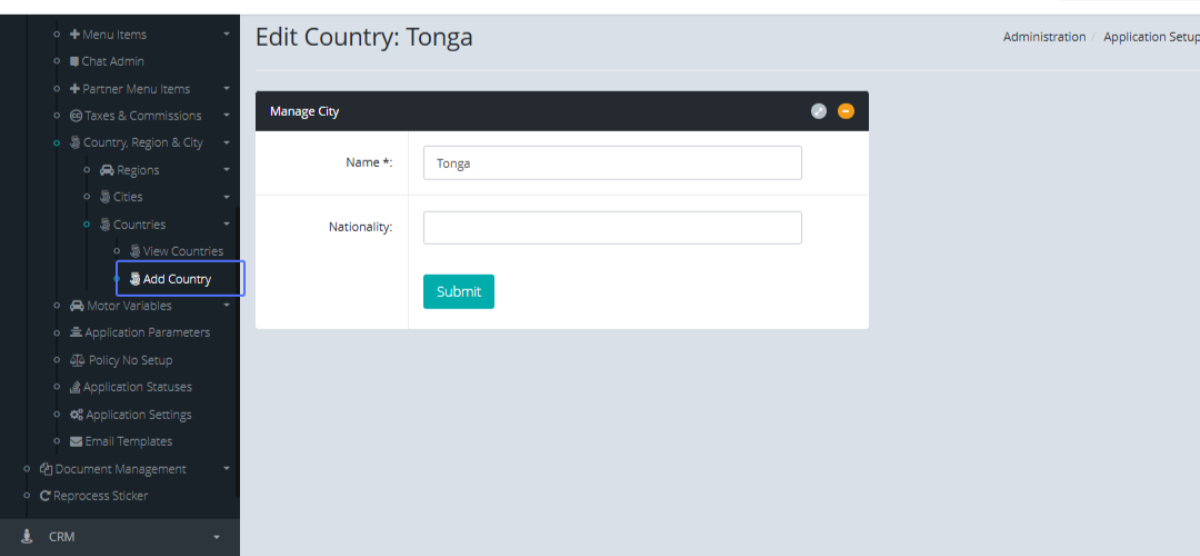Expand the Taxes & Commissions arrow

click(227, 116)
